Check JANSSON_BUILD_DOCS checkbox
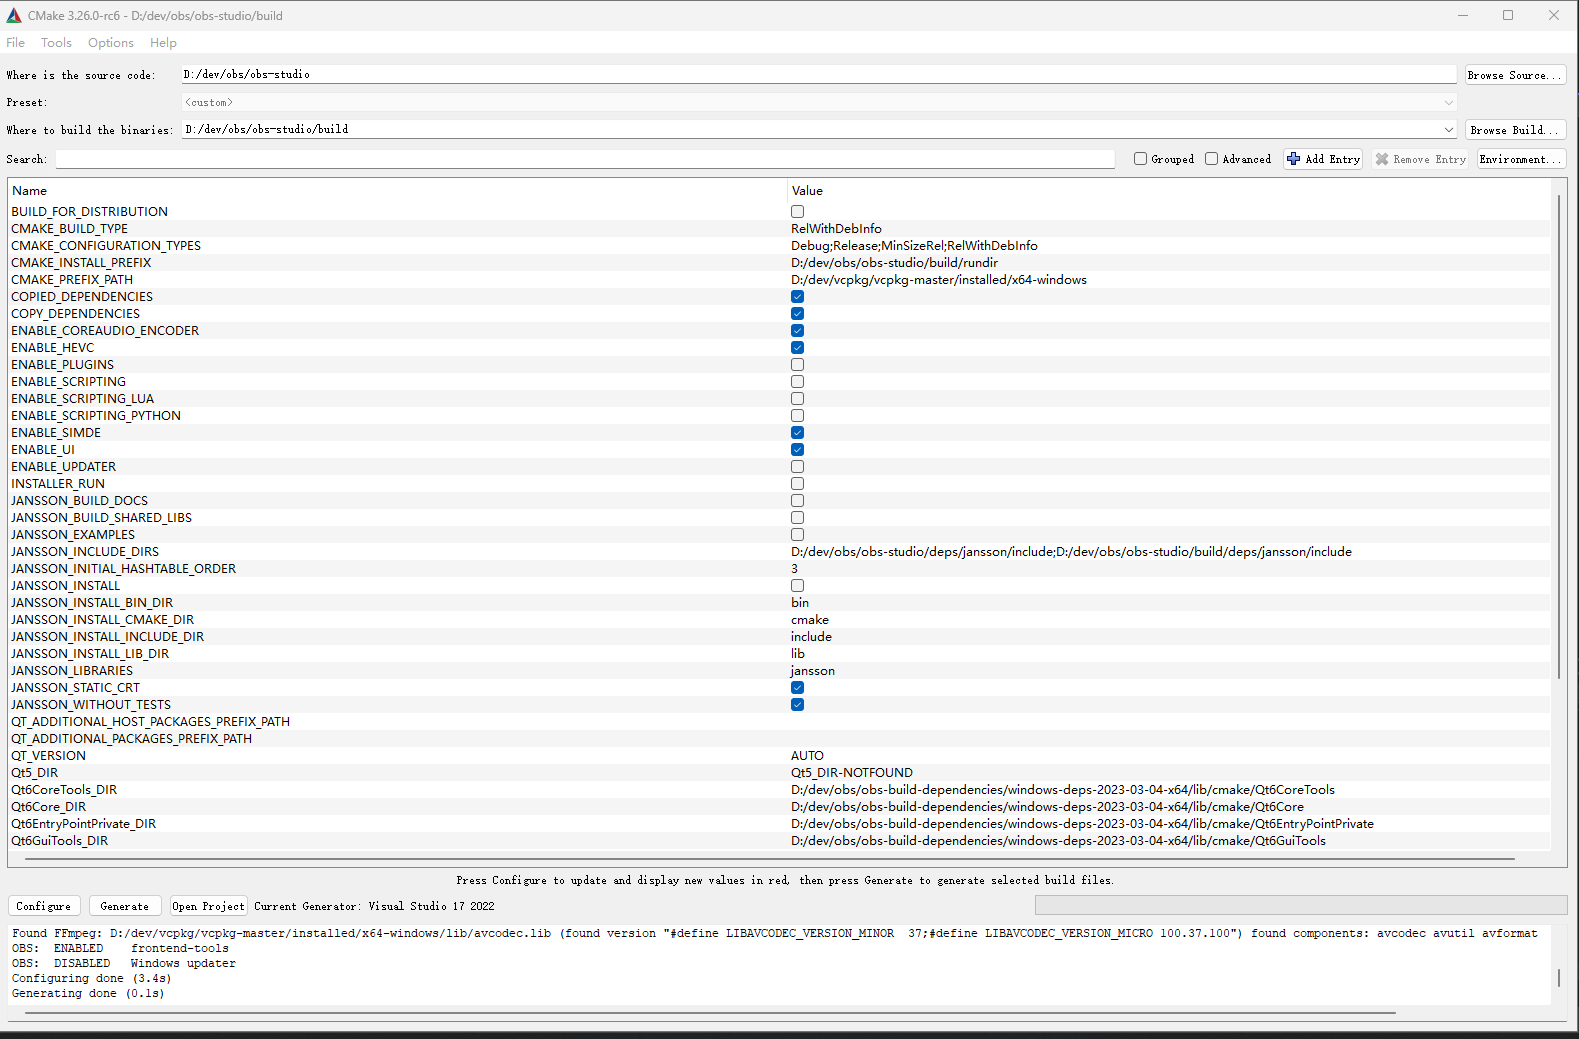The image size is (1579, 1039). point(797,501)
